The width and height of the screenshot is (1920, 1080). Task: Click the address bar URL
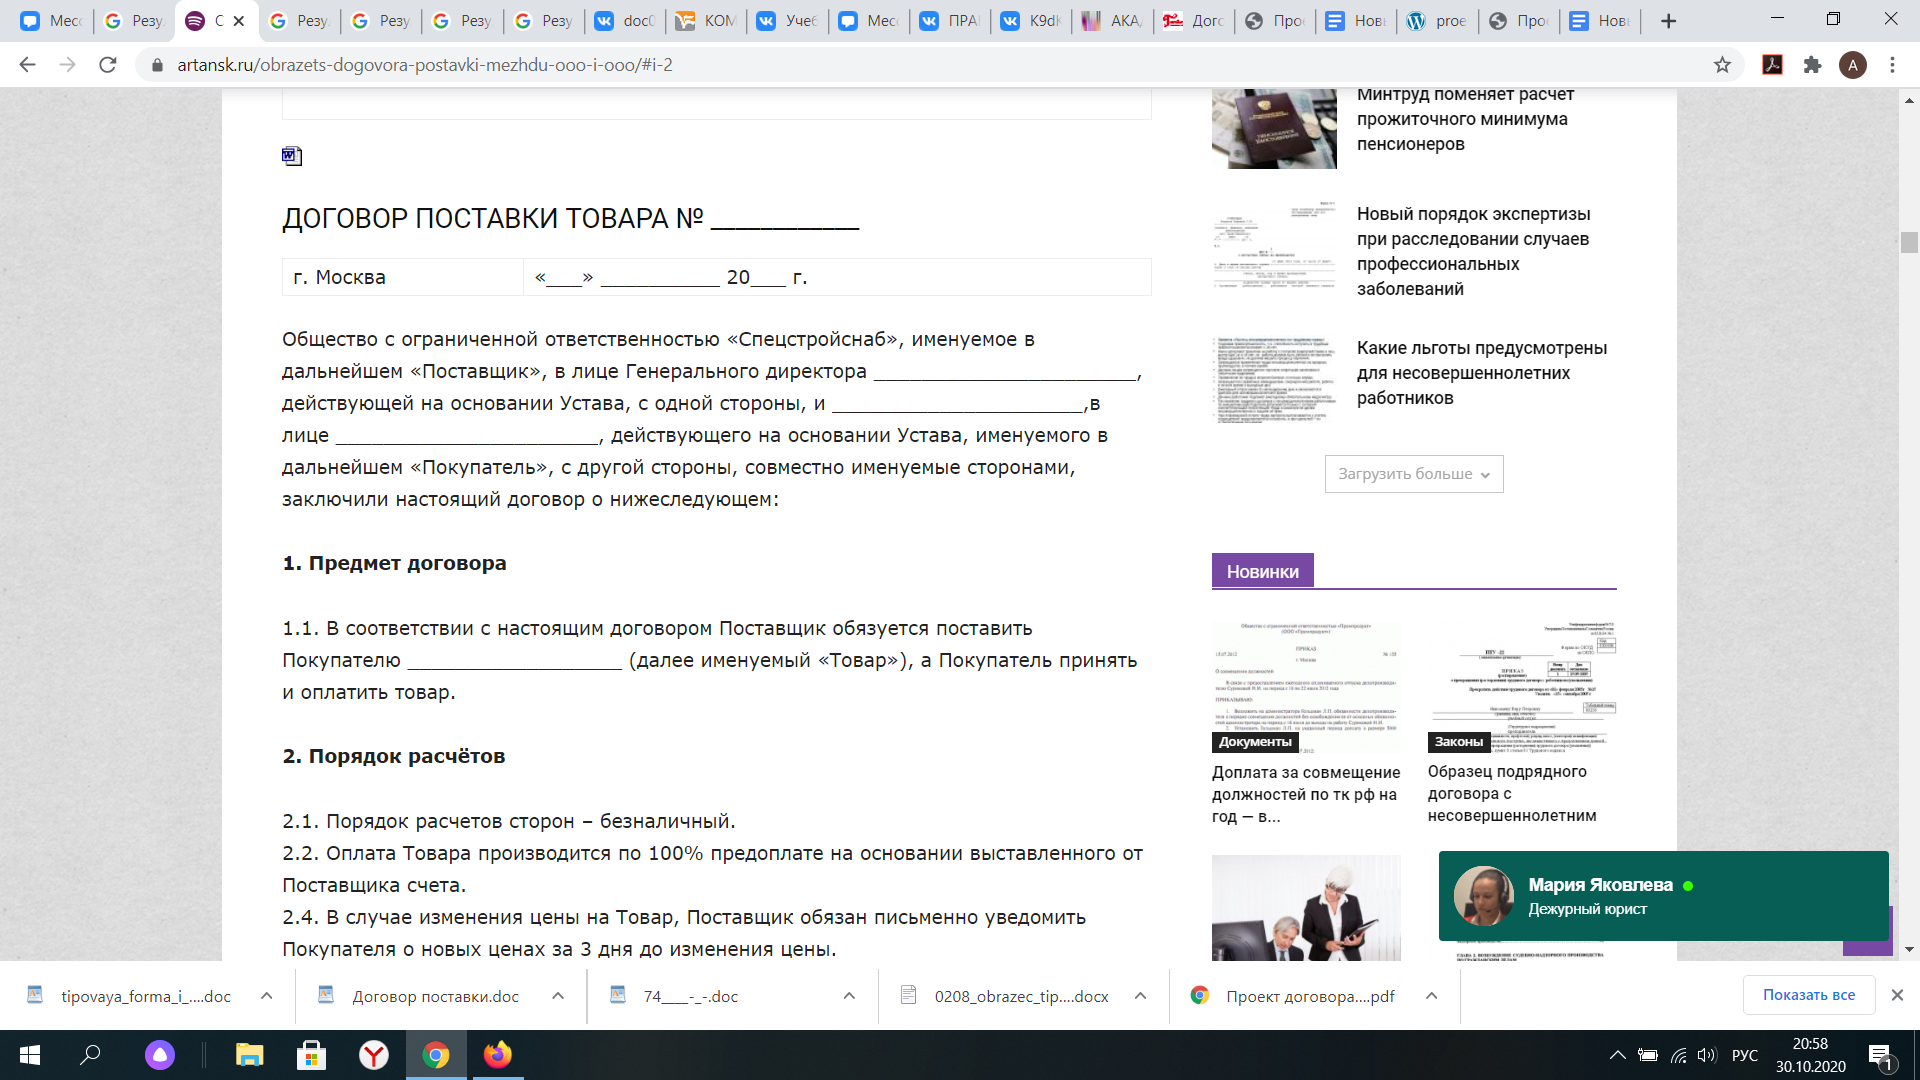(425, 65)
